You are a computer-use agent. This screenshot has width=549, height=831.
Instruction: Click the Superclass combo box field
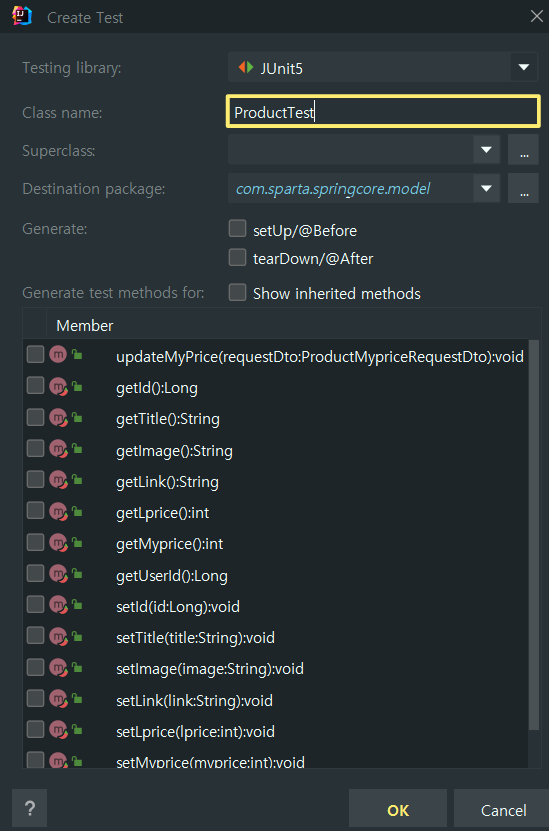(x=364, y=150)
